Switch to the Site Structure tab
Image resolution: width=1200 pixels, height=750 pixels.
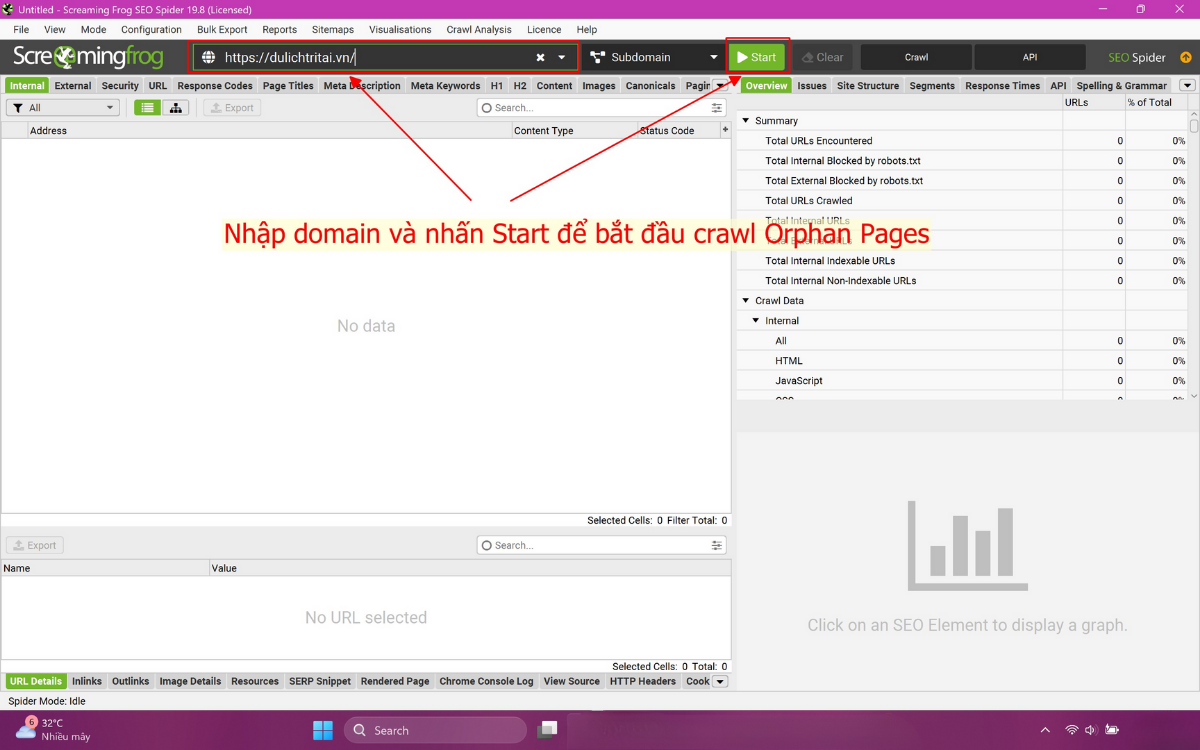click(867, 85)
